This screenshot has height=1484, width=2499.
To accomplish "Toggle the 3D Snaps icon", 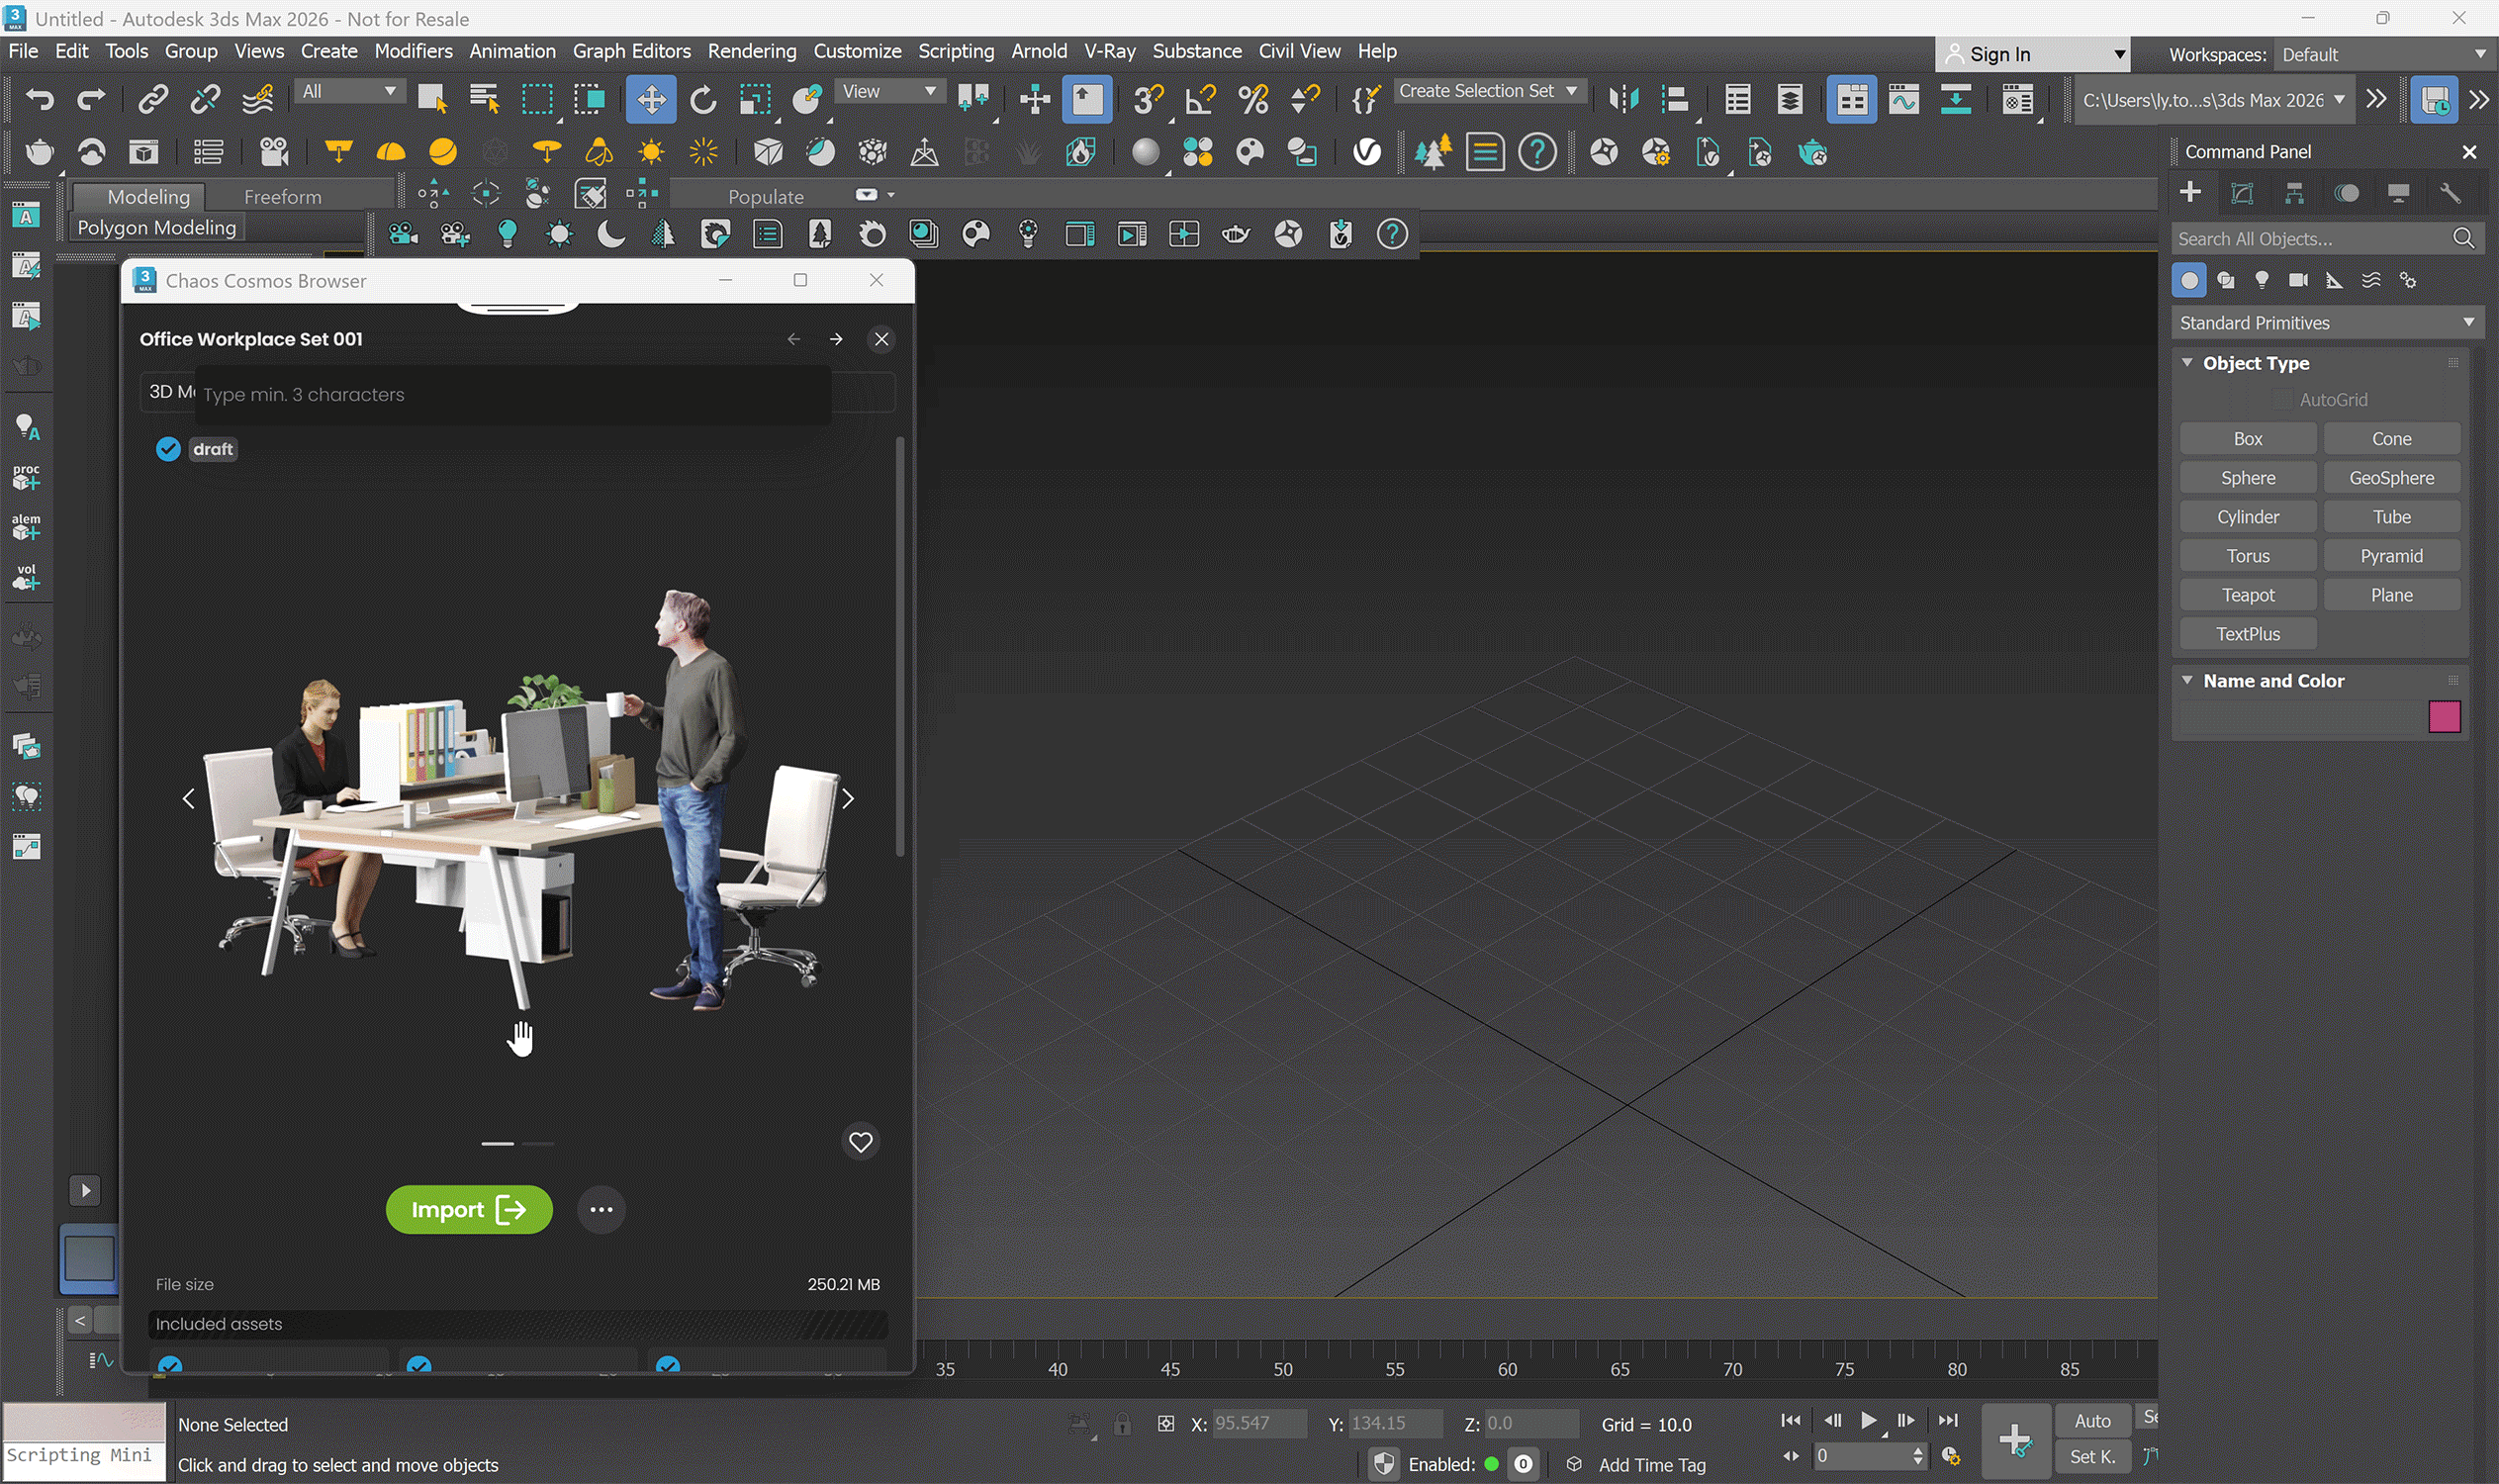I will pyautogui.click(x=1148, y=99).
